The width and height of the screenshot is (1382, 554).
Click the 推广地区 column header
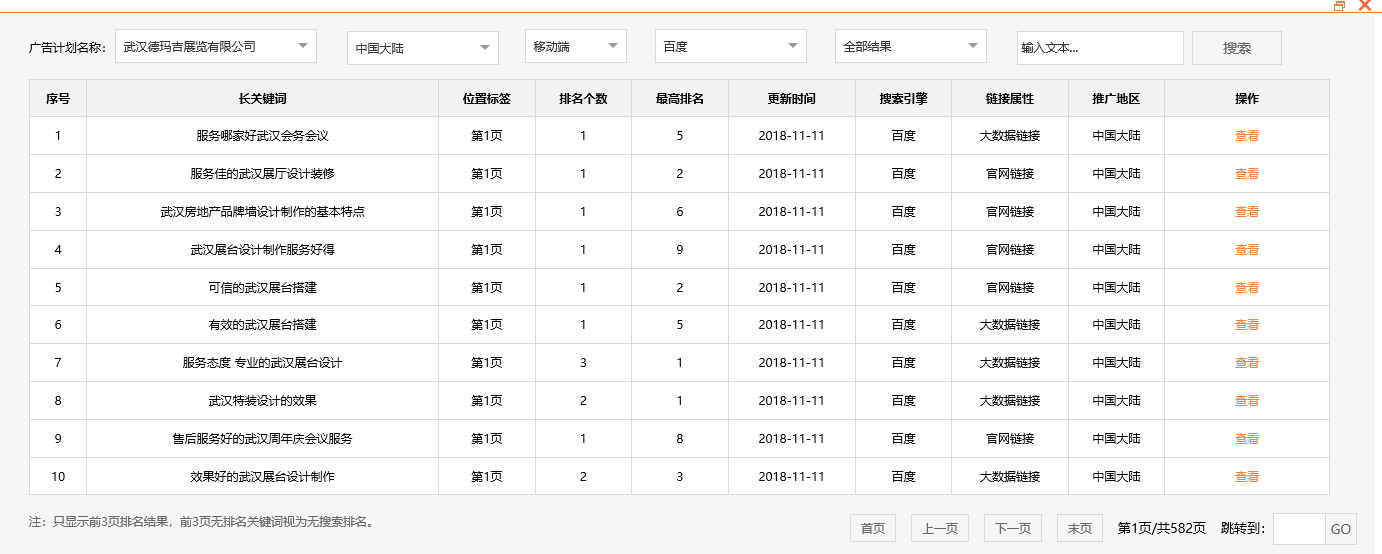click(1116, 99)
